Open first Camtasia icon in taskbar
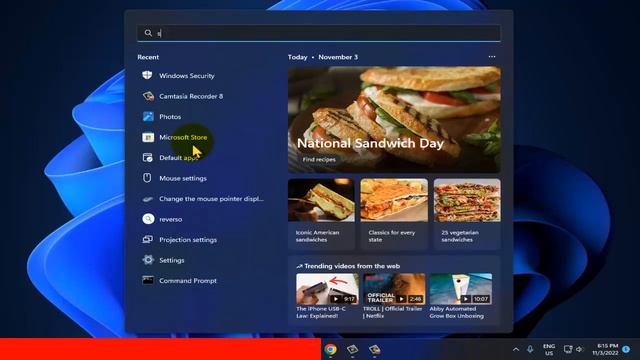Viewport: 640px width, 360px height. pyautogui.click(x=352, y=349)
